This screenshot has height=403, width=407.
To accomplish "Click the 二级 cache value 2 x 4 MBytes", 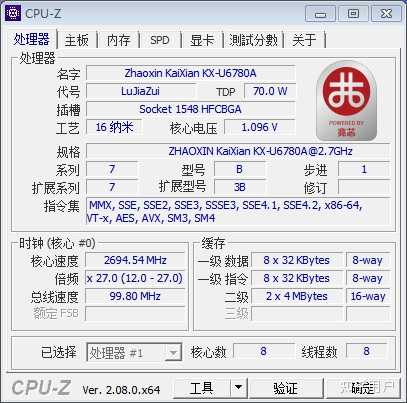I will [x=296, y=296].
